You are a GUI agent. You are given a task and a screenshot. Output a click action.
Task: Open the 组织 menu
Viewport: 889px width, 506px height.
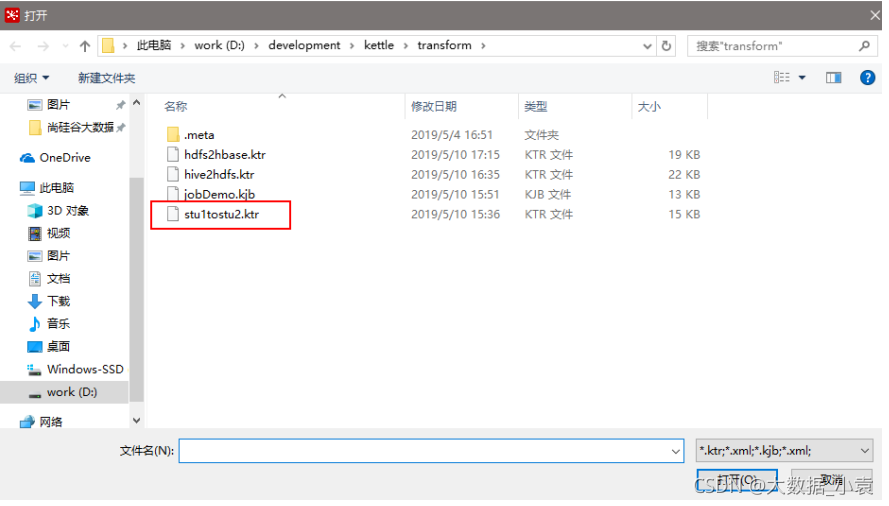coord(32,78)
